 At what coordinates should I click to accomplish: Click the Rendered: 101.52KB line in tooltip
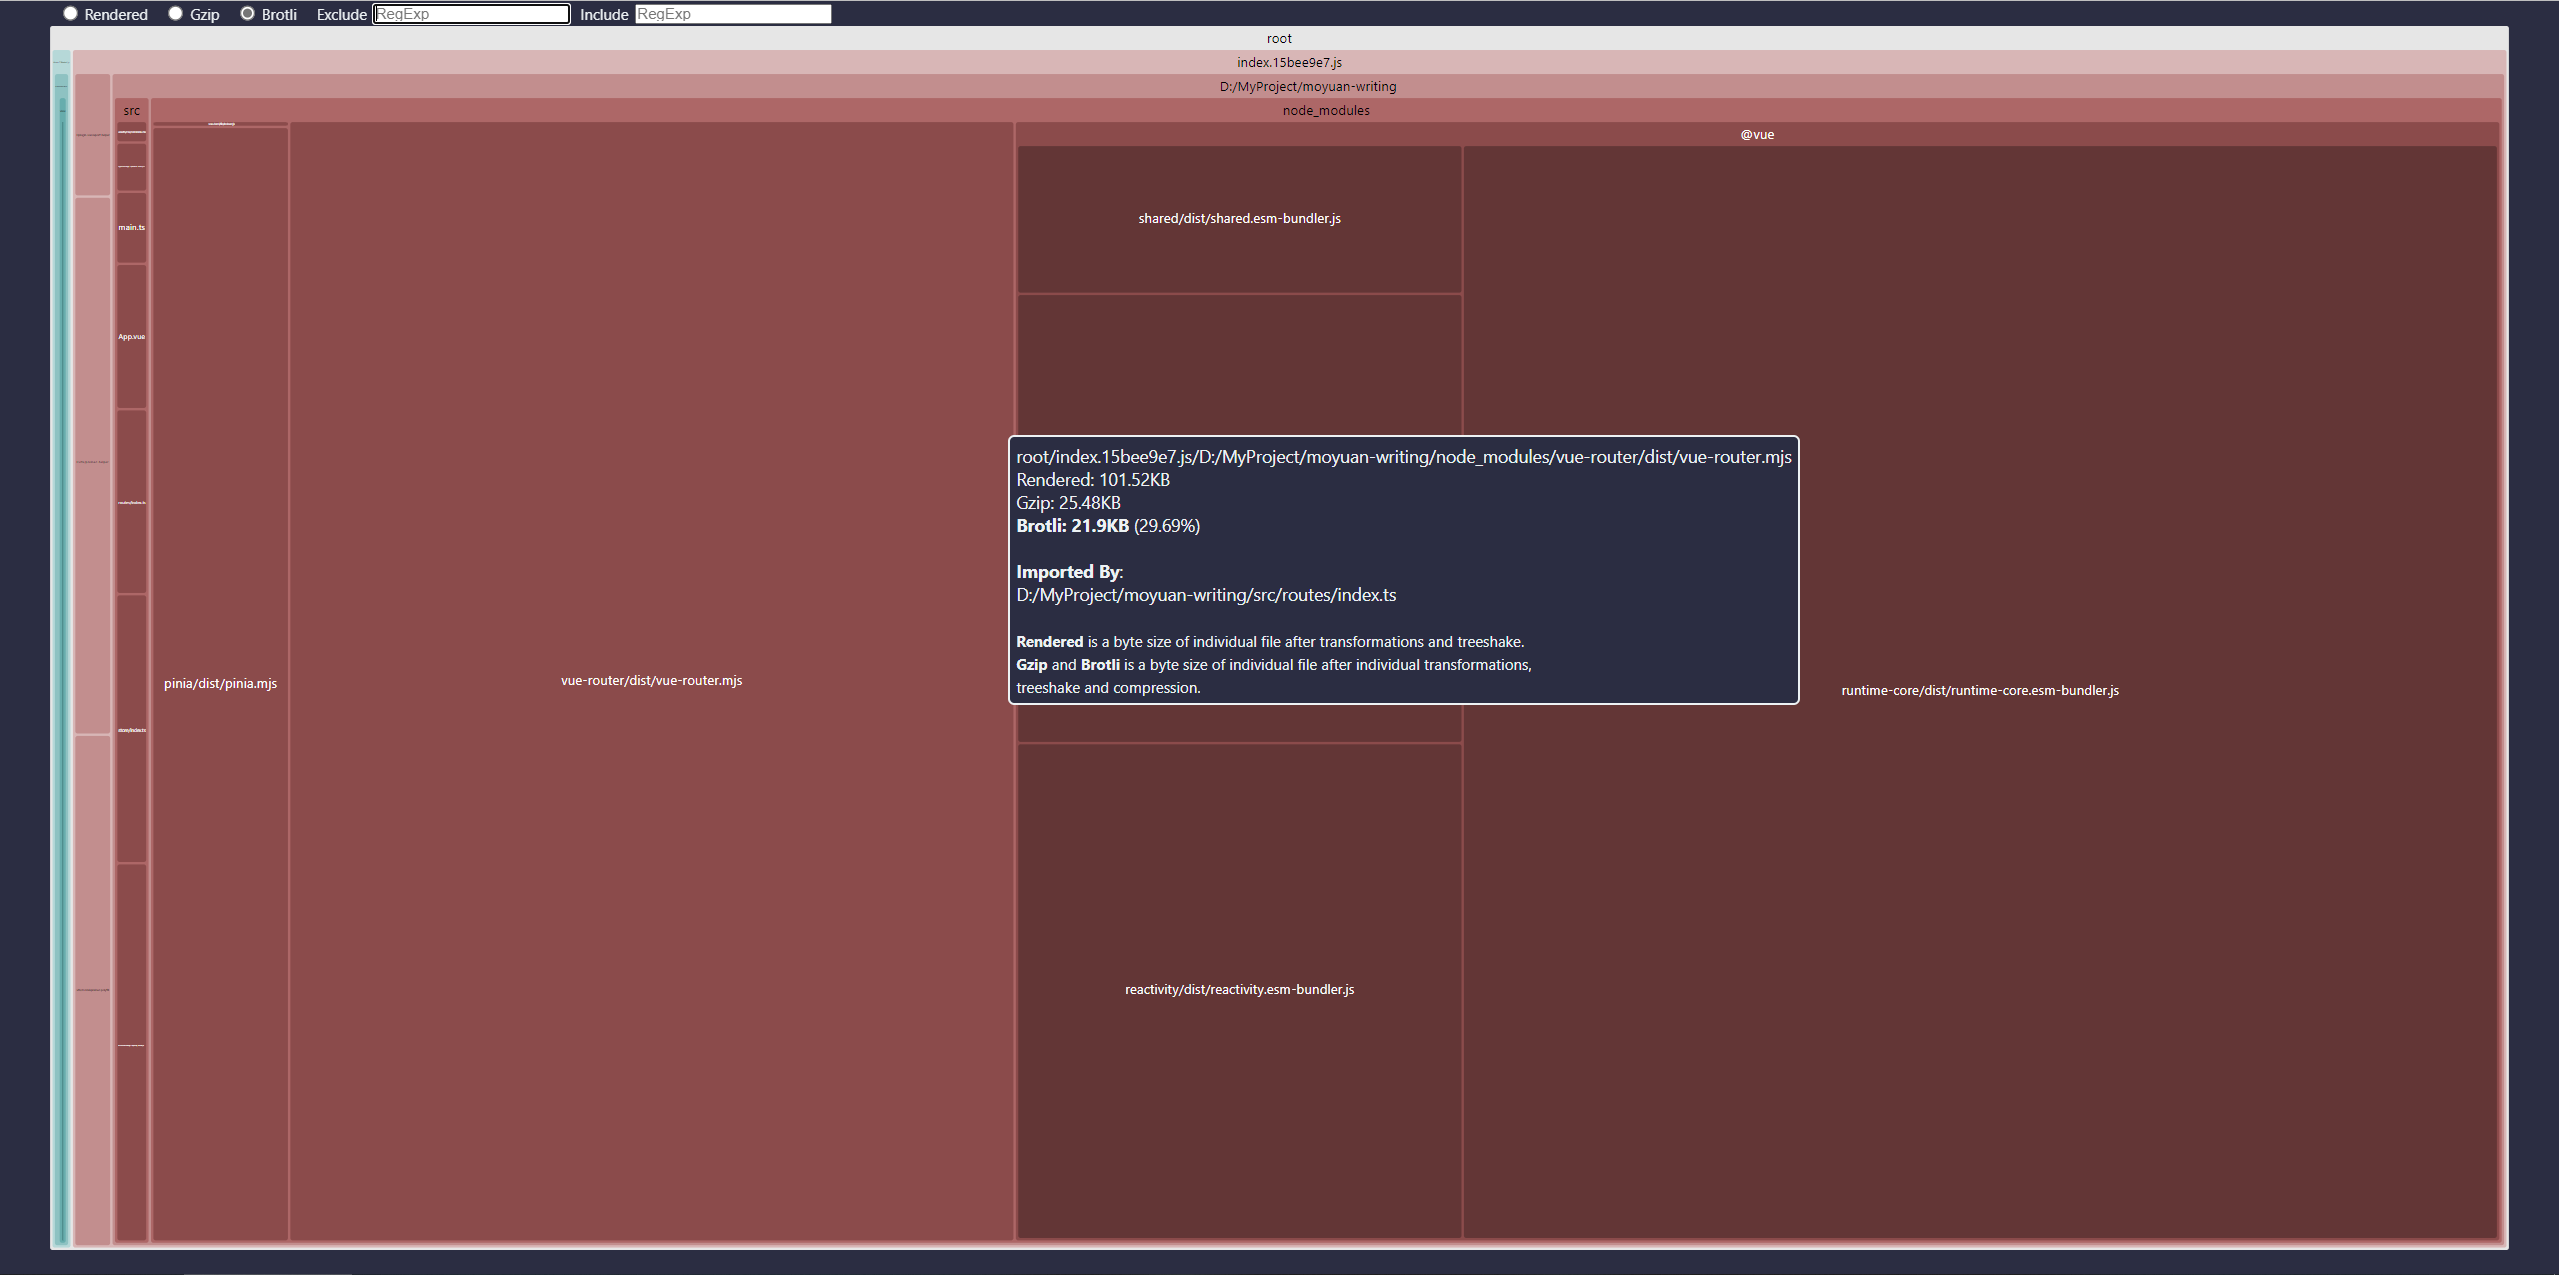point(1093,480)
